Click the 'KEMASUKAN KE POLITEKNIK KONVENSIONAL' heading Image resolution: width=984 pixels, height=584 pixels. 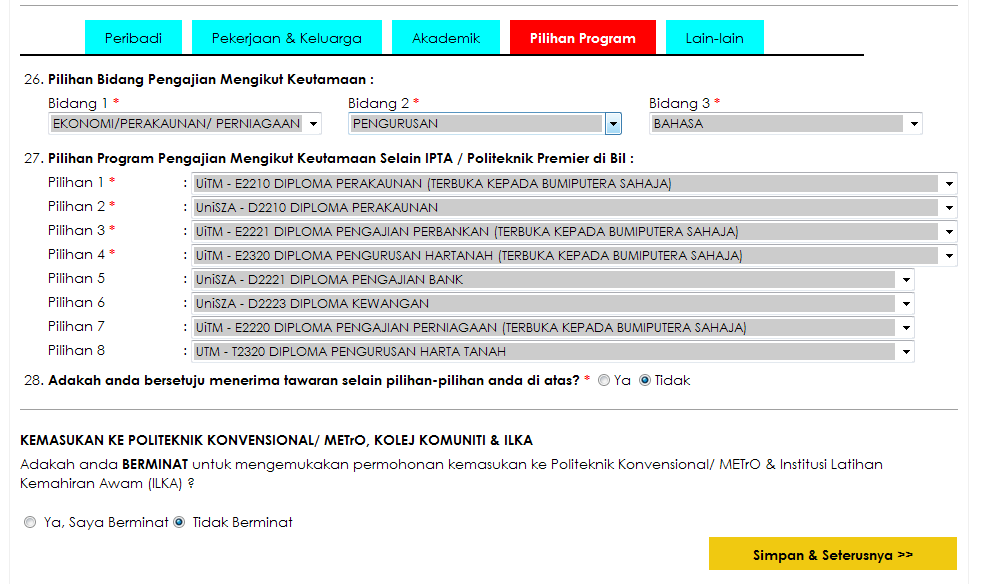pos(276,440)
